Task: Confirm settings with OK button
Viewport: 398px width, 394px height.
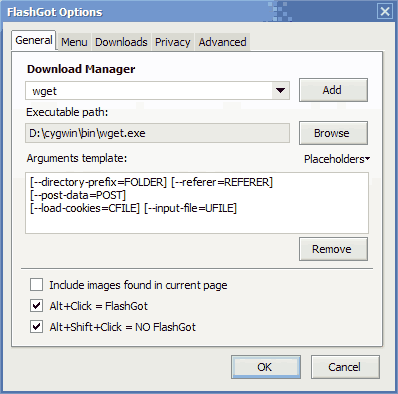Action: click(x=266, y=367)
